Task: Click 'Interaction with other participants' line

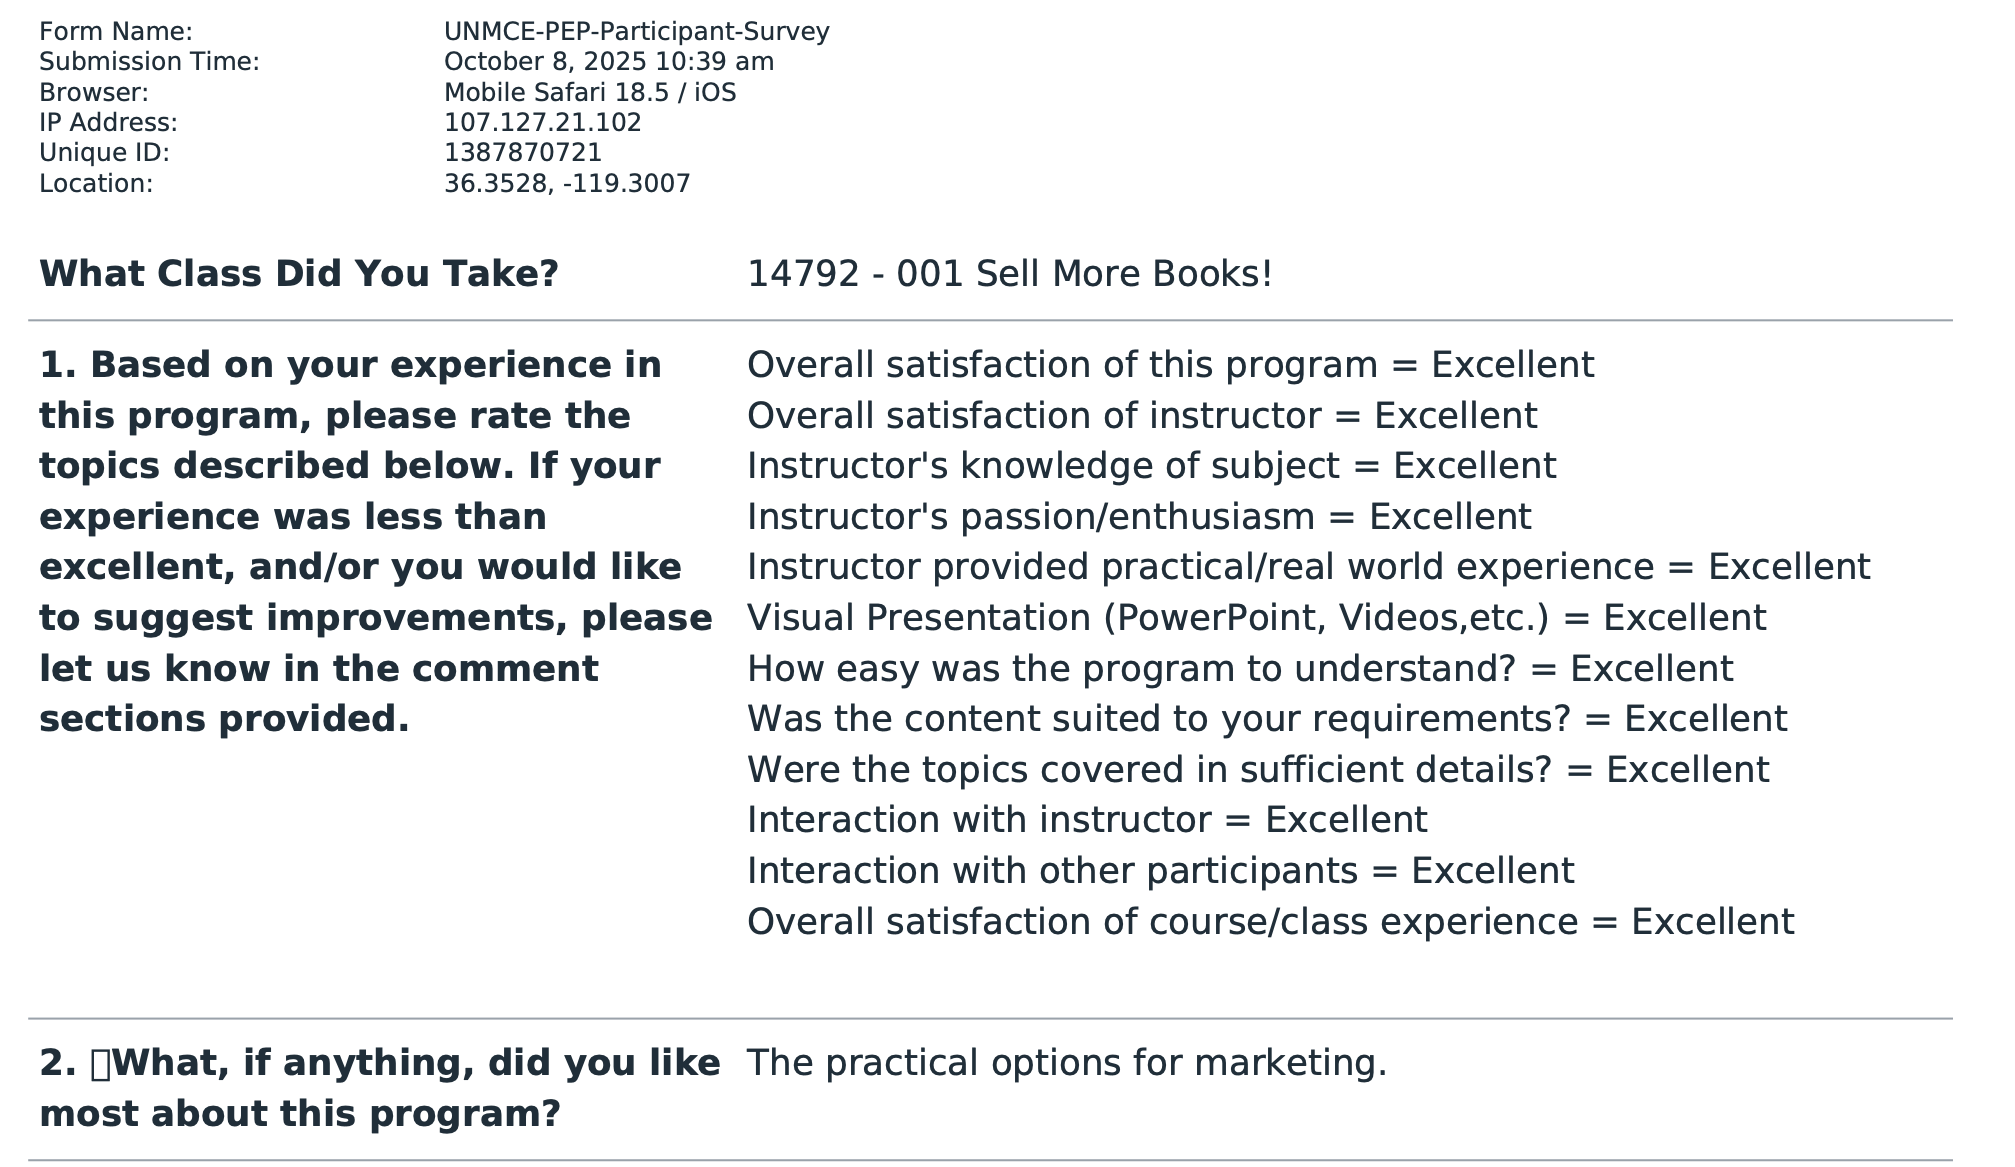Action: tap(1160, 871)
